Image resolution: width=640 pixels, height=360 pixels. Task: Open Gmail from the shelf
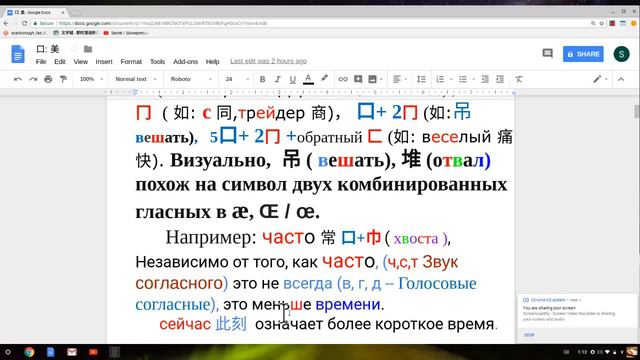pyautogui.click(x=72, y=352)
